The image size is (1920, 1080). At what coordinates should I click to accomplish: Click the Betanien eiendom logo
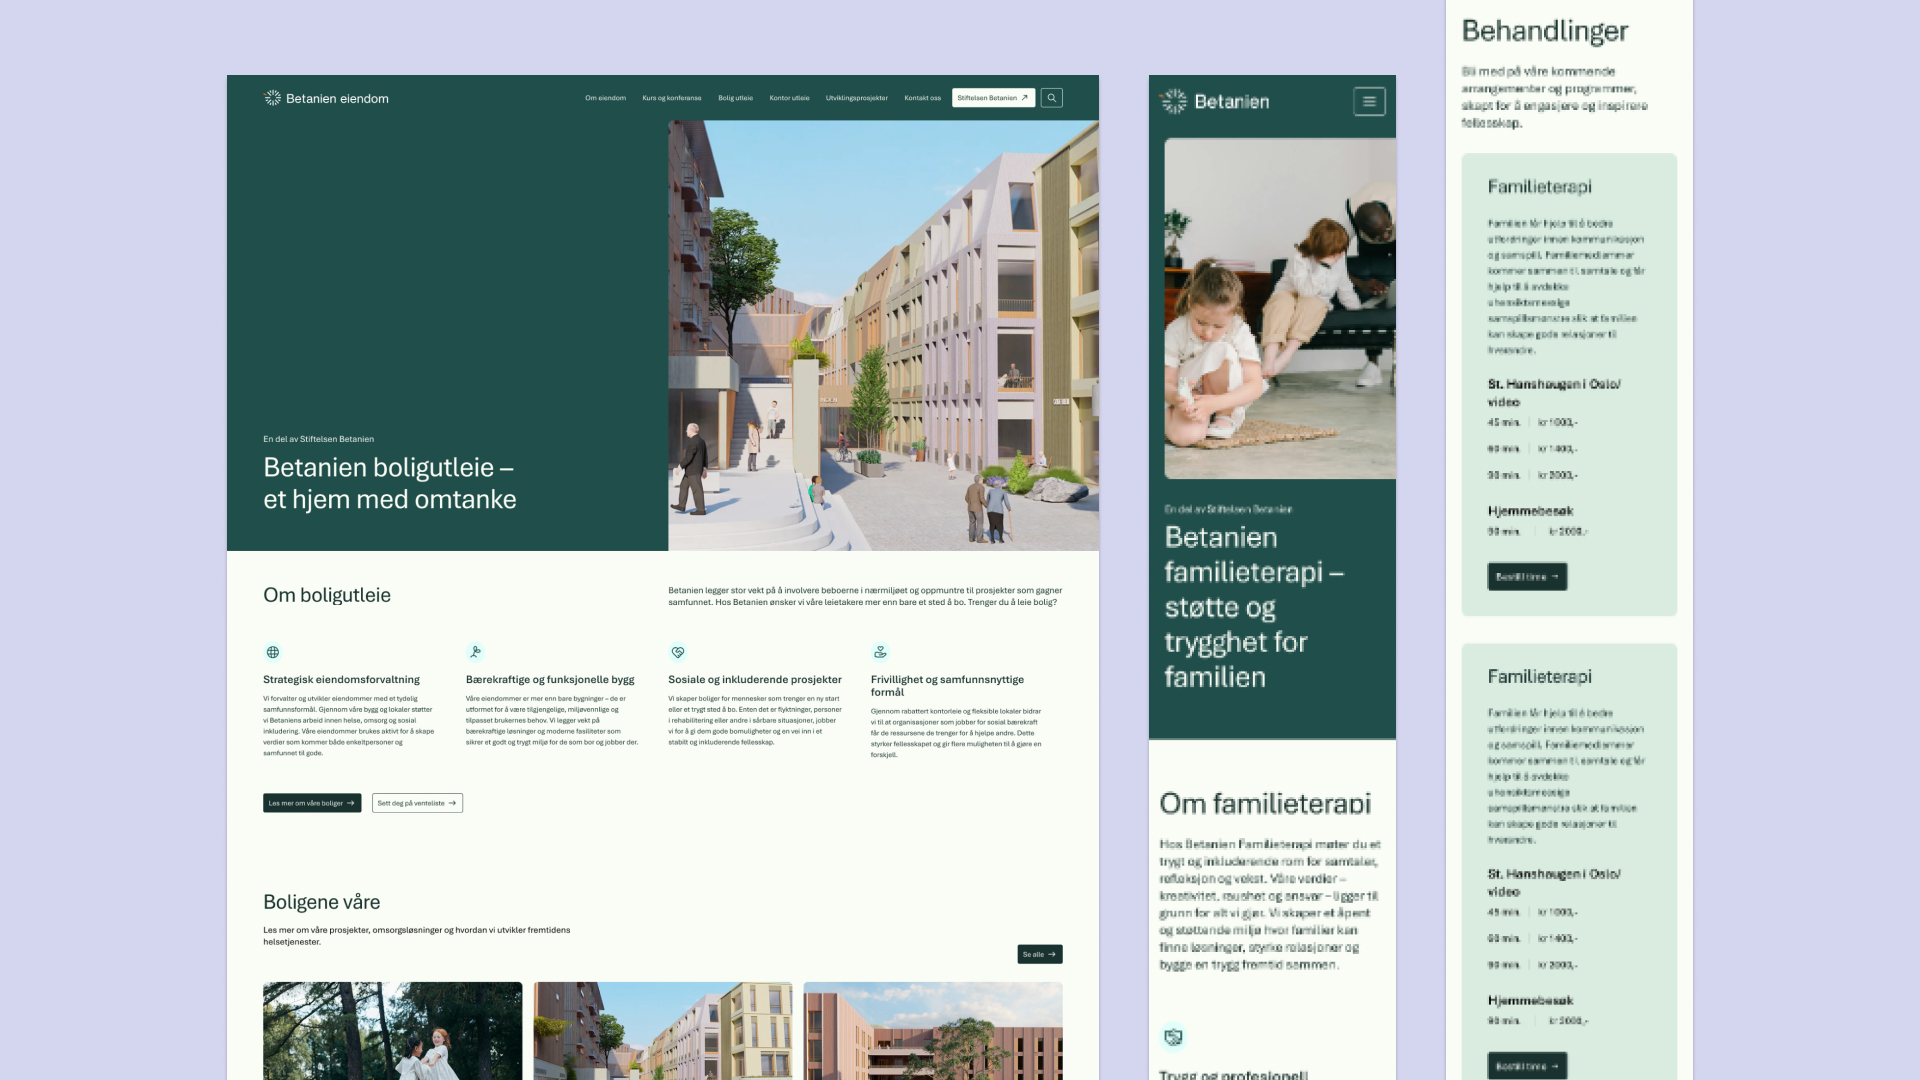(326, 98)
